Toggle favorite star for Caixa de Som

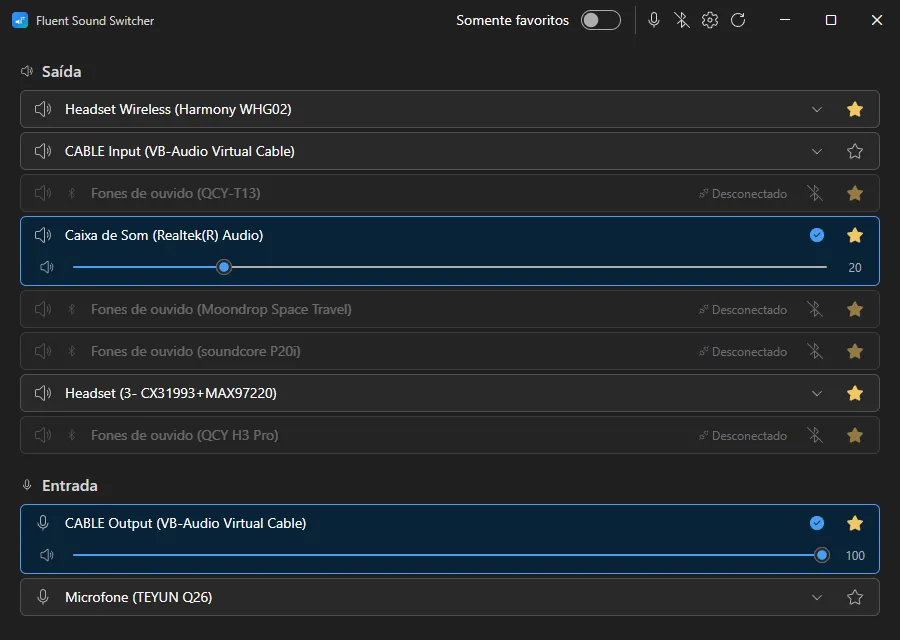[x=855, y=235]
